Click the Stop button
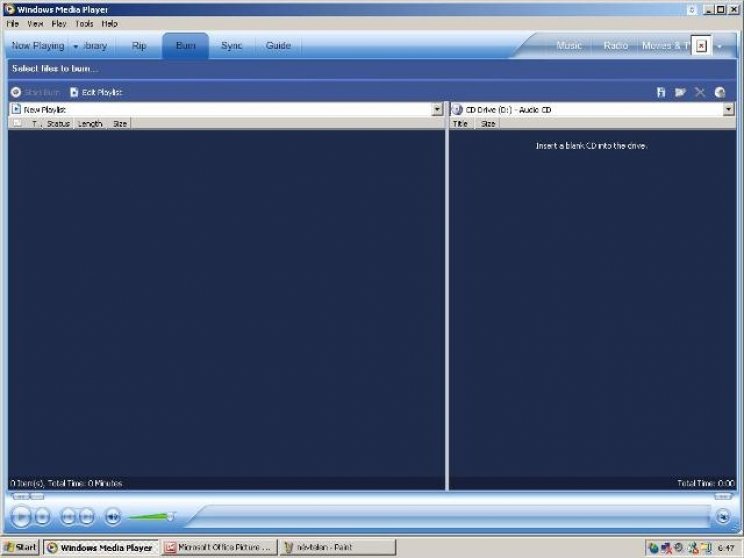 (x=43, y=517)
